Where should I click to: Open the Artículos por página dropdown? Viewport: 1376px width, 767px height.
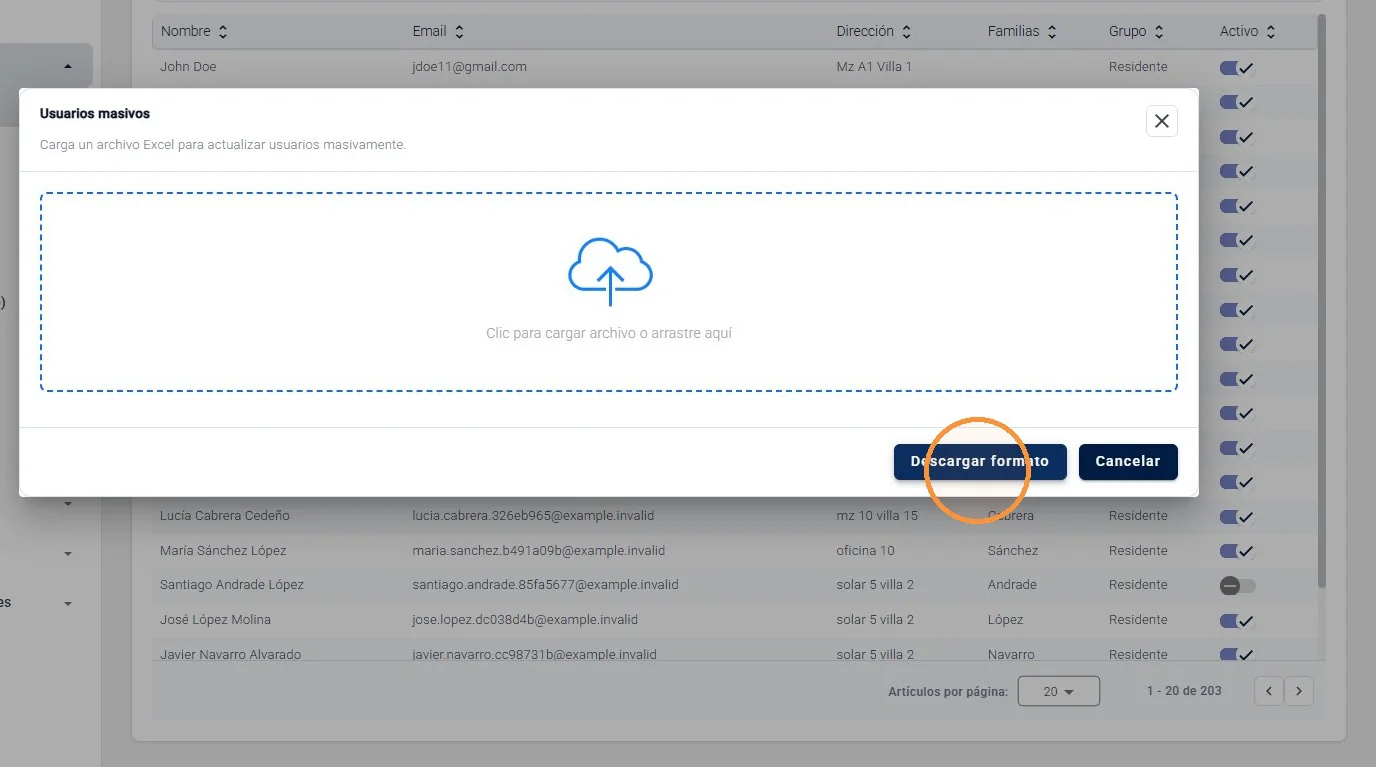(x=1058, y=691)
